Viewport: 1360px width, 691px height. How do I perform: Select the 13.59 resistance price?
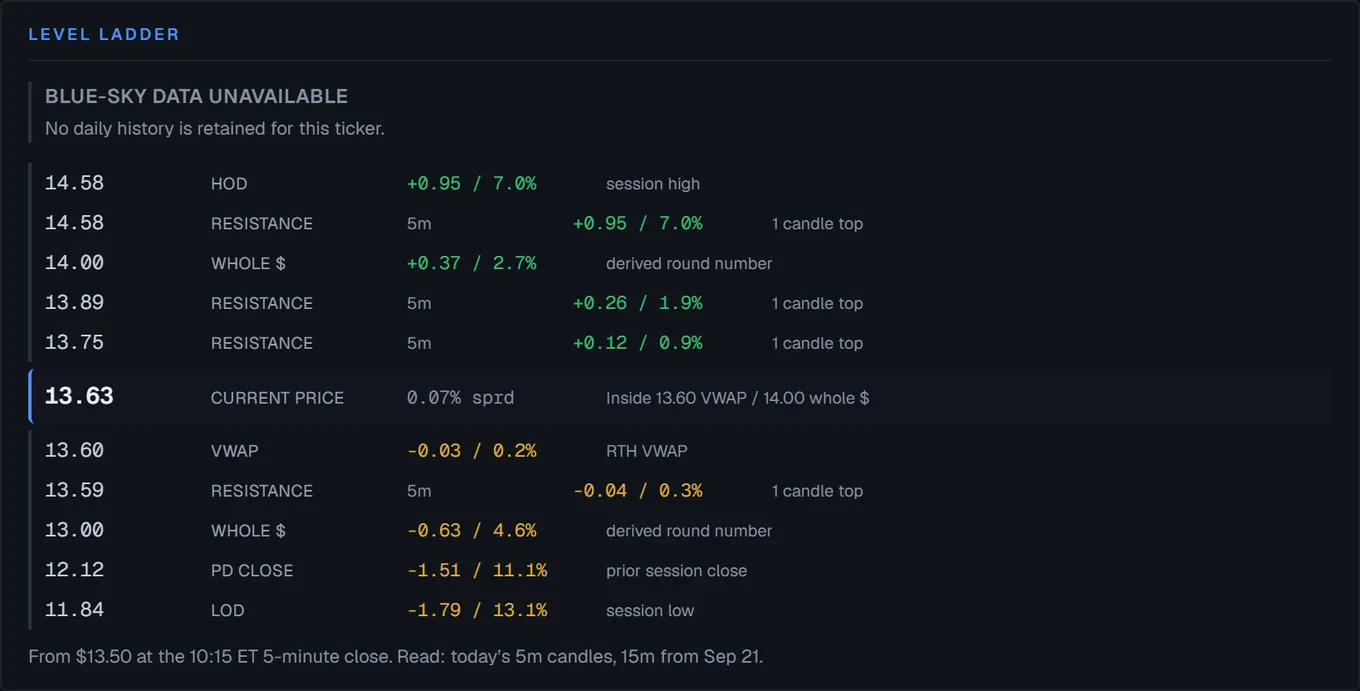coord(74,491)
